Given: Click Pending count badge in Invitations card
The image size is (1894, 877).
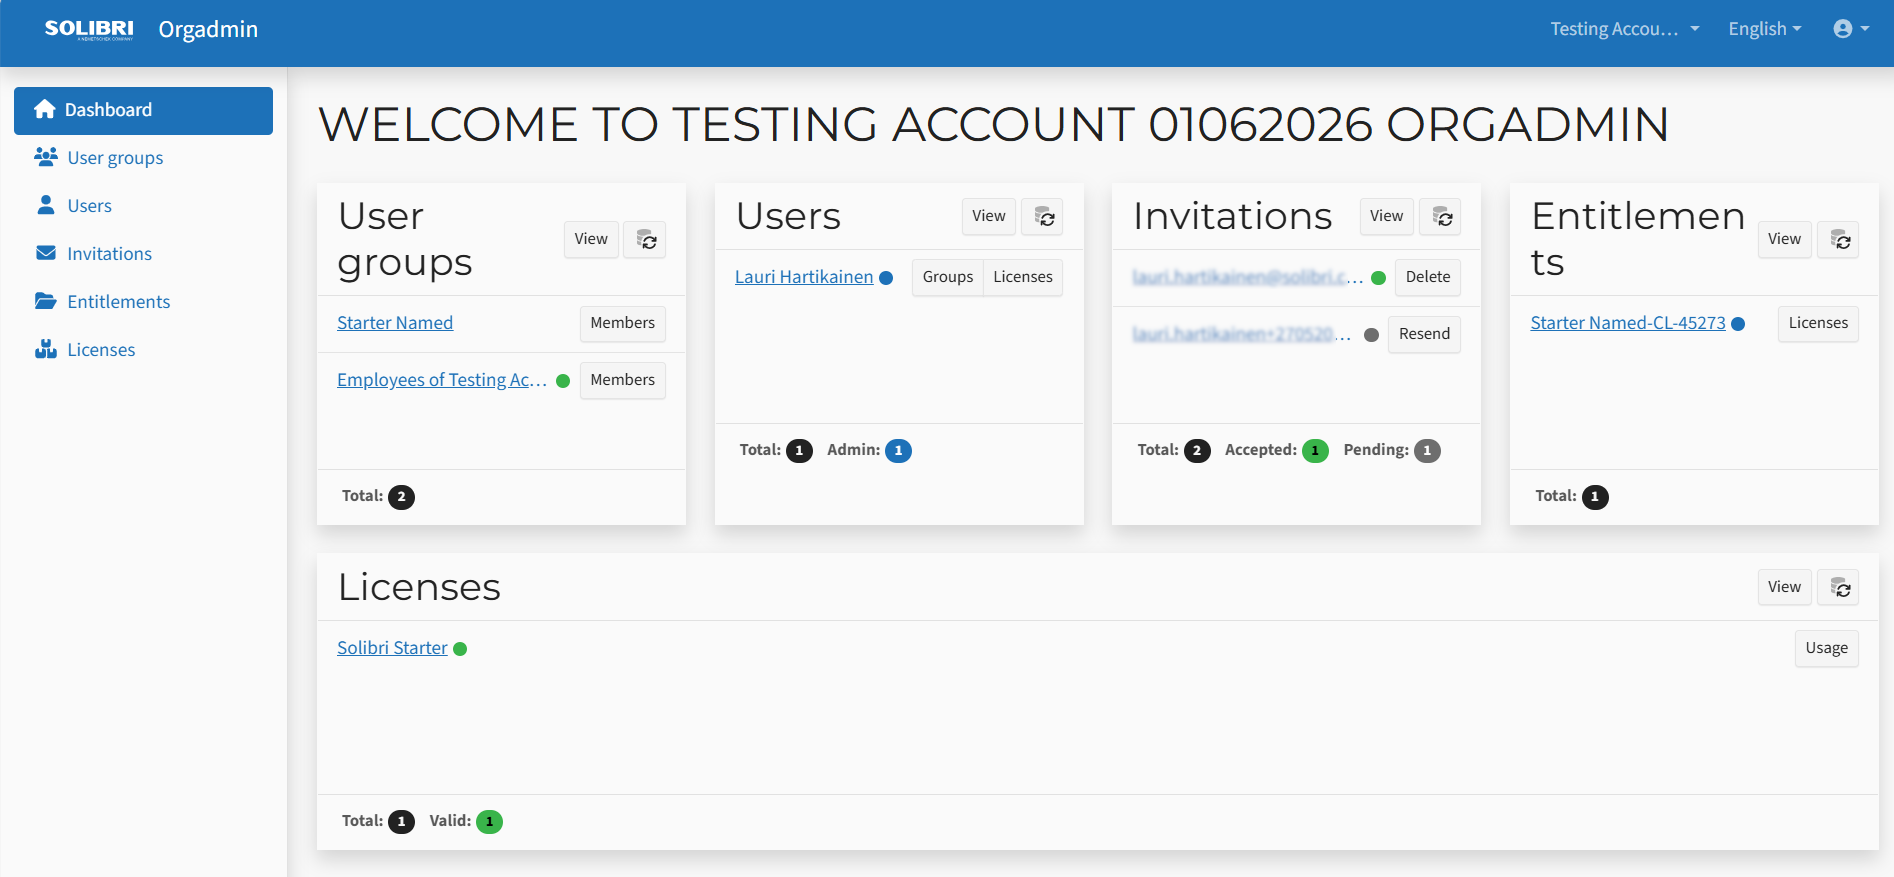Looking at the screenshot, I should pyautogui.click(x=1427, y=451).
